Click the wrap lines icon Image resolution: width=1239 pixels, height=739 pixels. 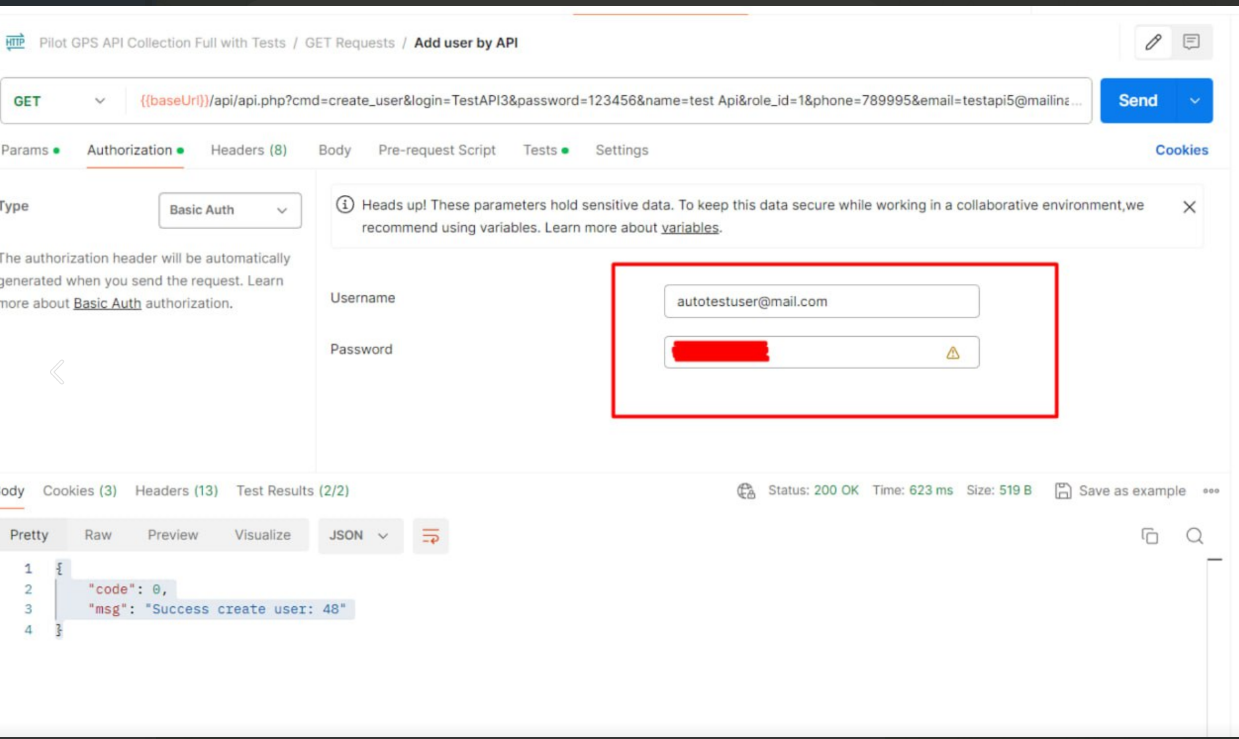click(x=431, y=536)
